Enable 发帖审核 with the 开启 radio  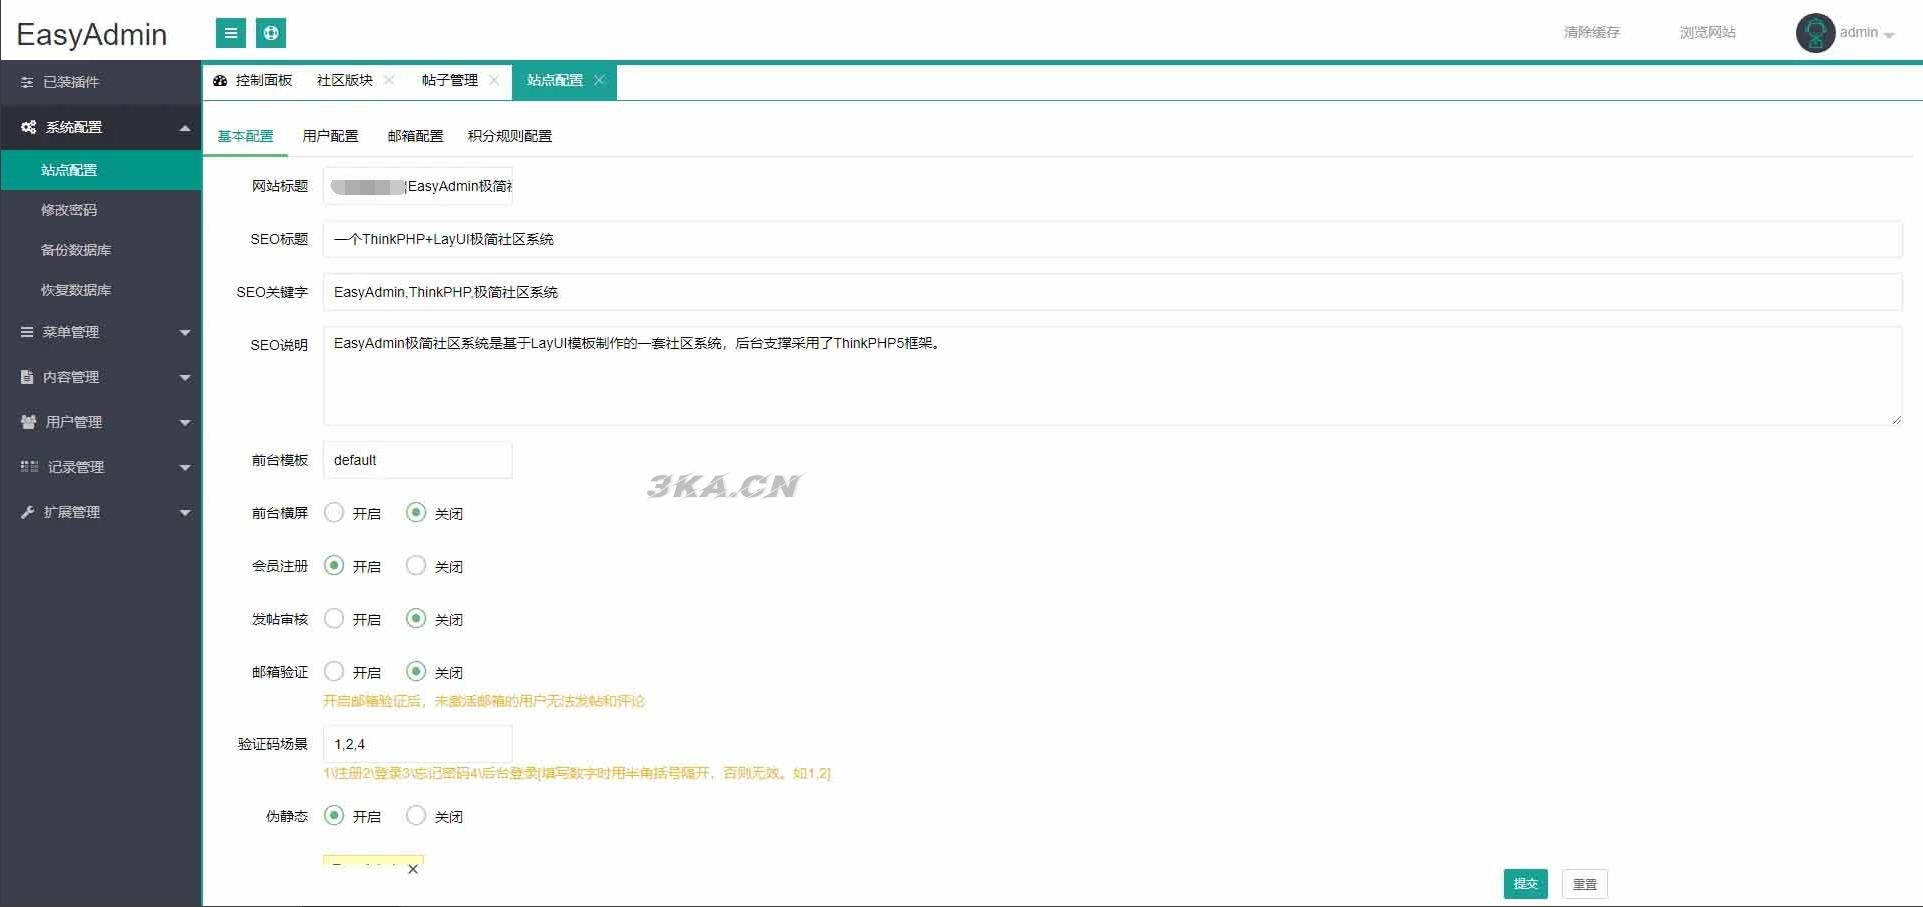pos(334,619)
